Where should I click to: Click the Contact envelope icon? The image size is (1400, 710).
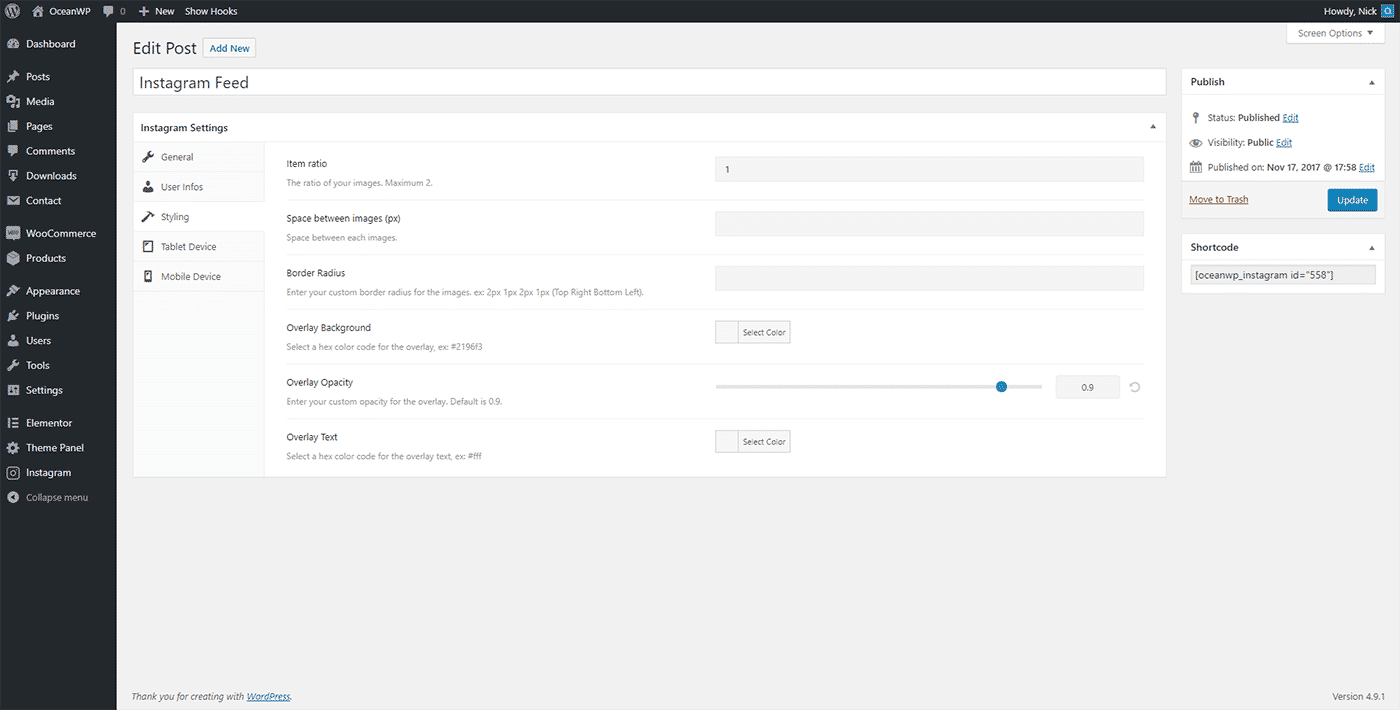click(x=13, y=201)
